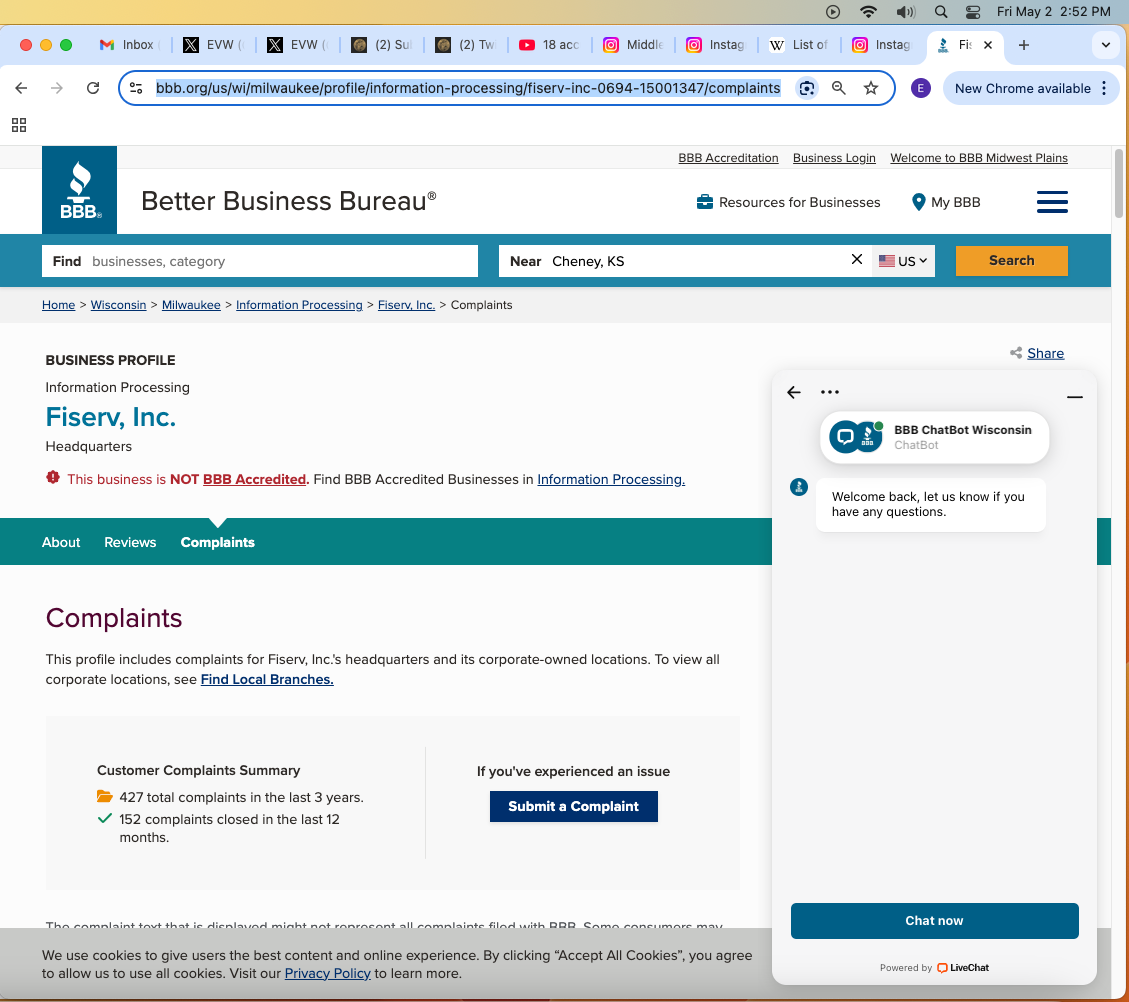This screenshot has width=1129, height=1002.
Task: Switch to the Gmail Inbox tab
Action: (x=129, y=45)
